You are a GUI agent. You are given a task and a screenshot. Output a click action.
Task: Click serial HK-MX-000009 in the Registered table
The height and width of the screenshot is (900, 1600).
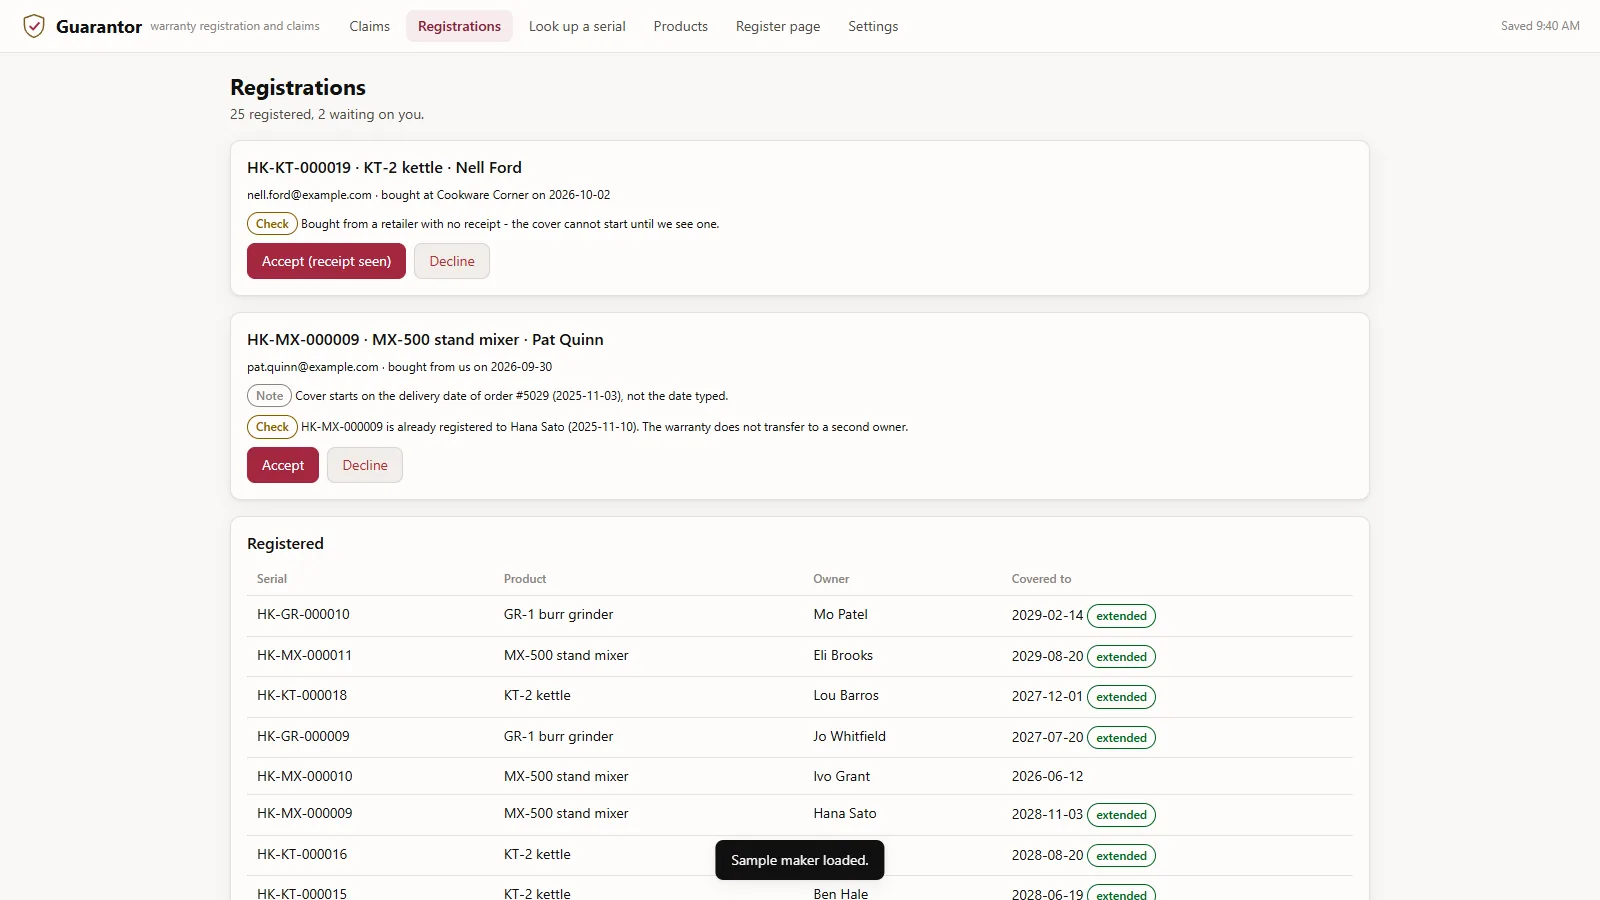tap(305, 813)
